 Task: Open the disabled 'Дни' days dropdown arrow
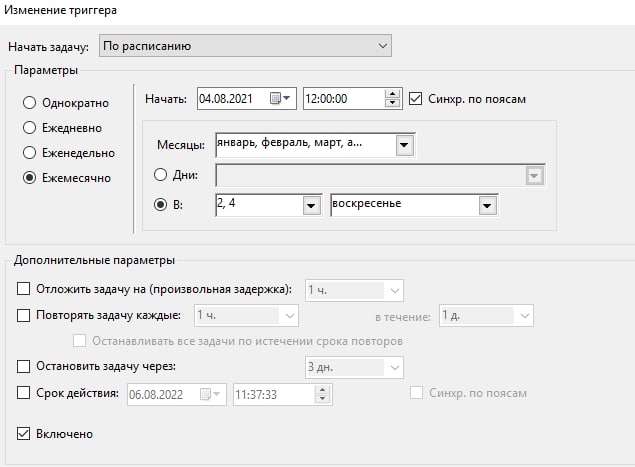point(535,176)
